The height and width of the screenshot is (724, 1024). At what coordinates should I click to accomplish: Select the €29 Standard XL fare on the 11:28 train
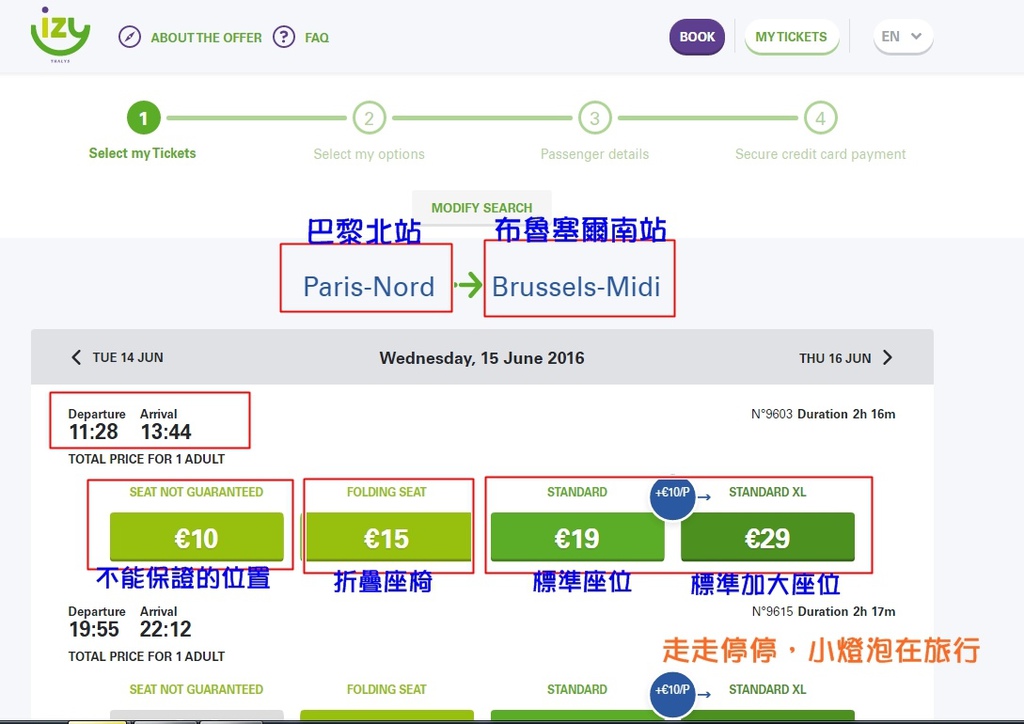click(767, 537)
